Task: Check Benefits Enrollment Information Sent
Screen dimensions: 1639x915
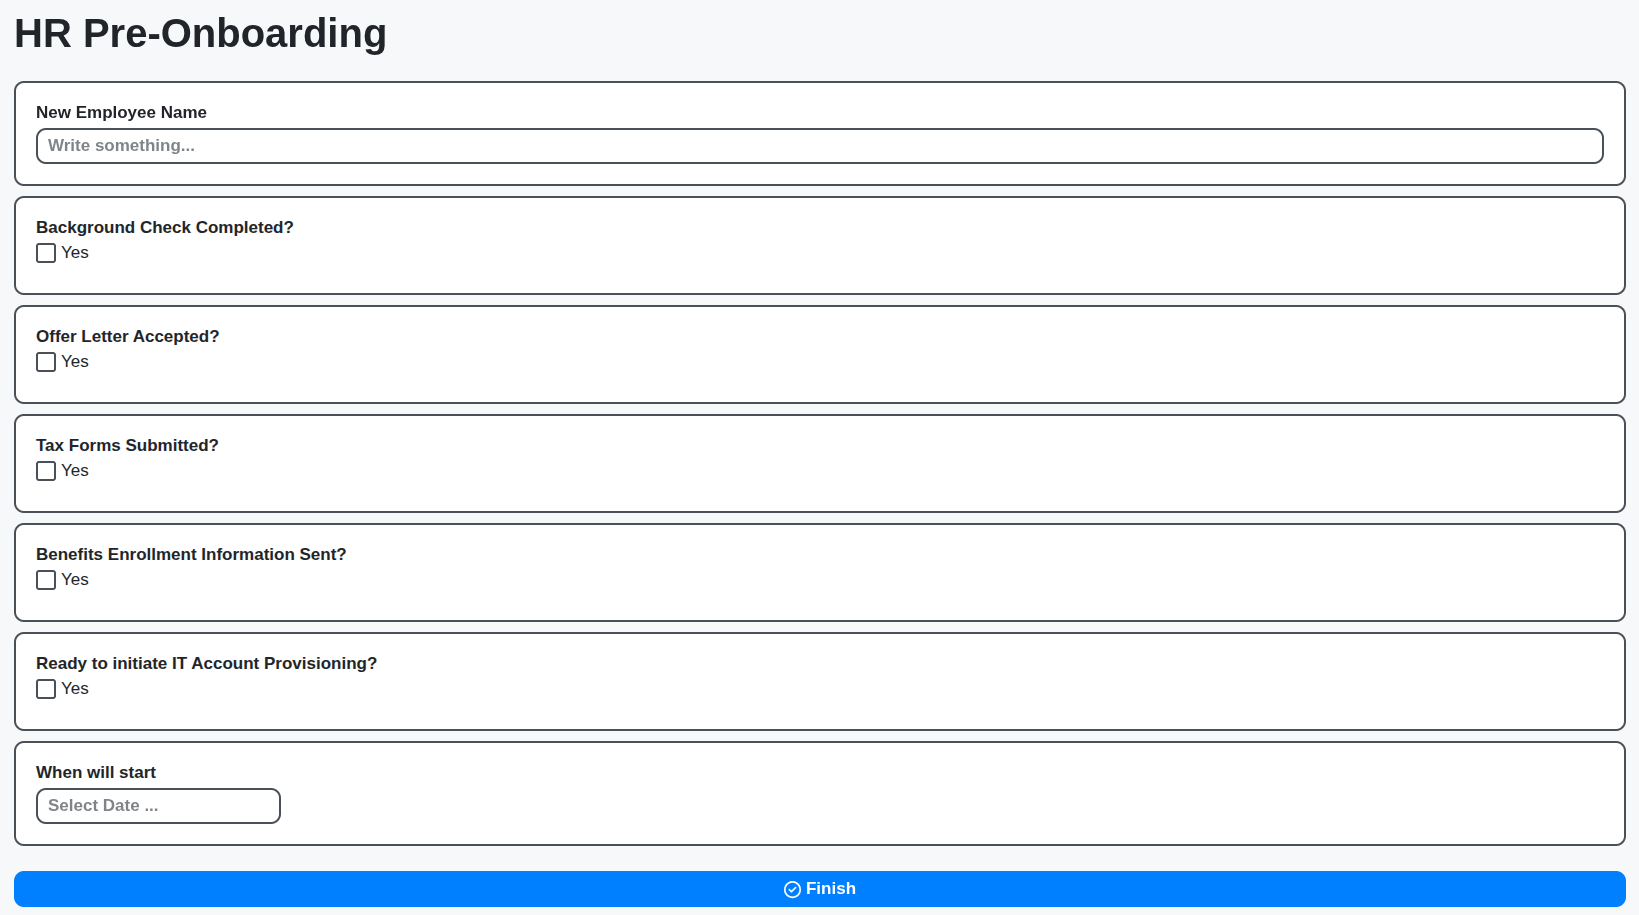Action: (45, 580)
